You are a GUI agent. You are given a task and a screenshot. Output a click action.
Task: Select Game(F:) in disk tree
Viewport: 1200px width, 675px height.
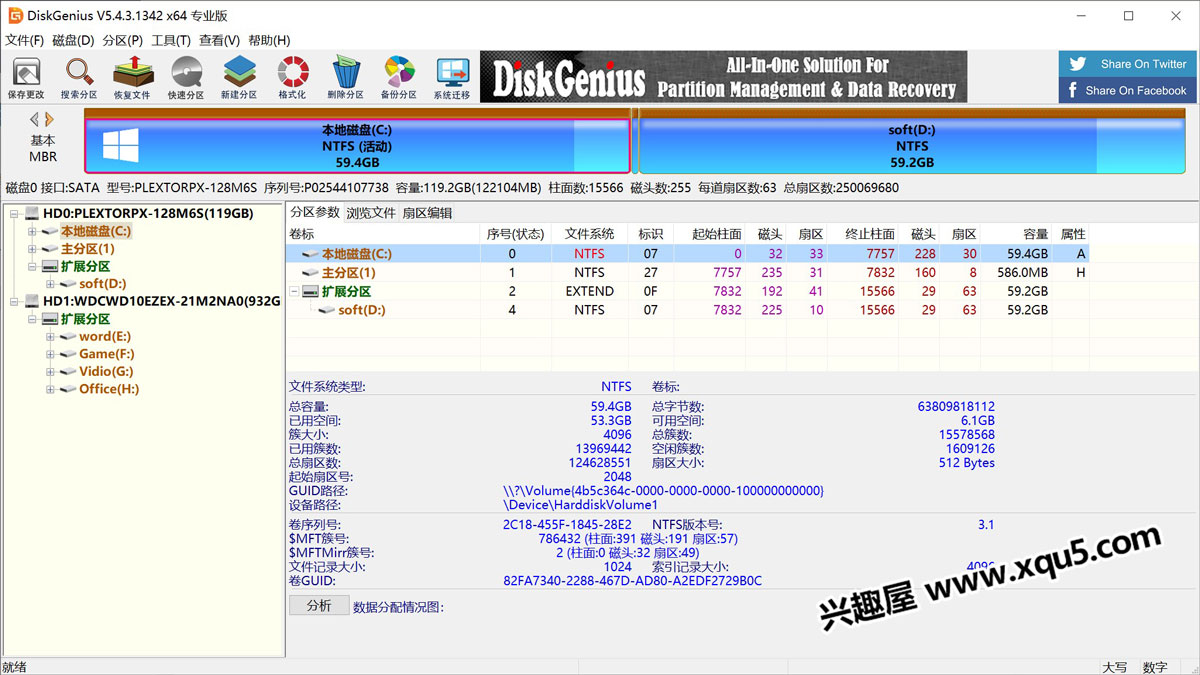click(107, 354)
